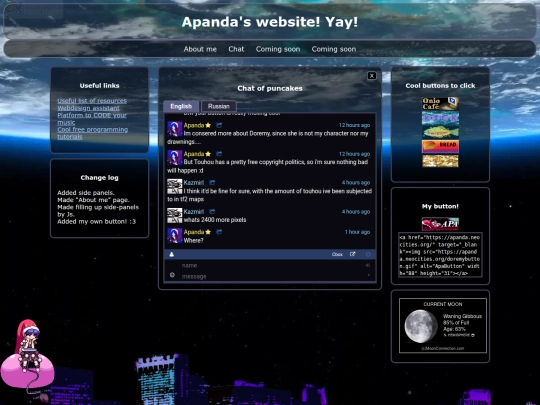Open Platform to CODE your music link
The image size is (540, 405).
(92, 118)
